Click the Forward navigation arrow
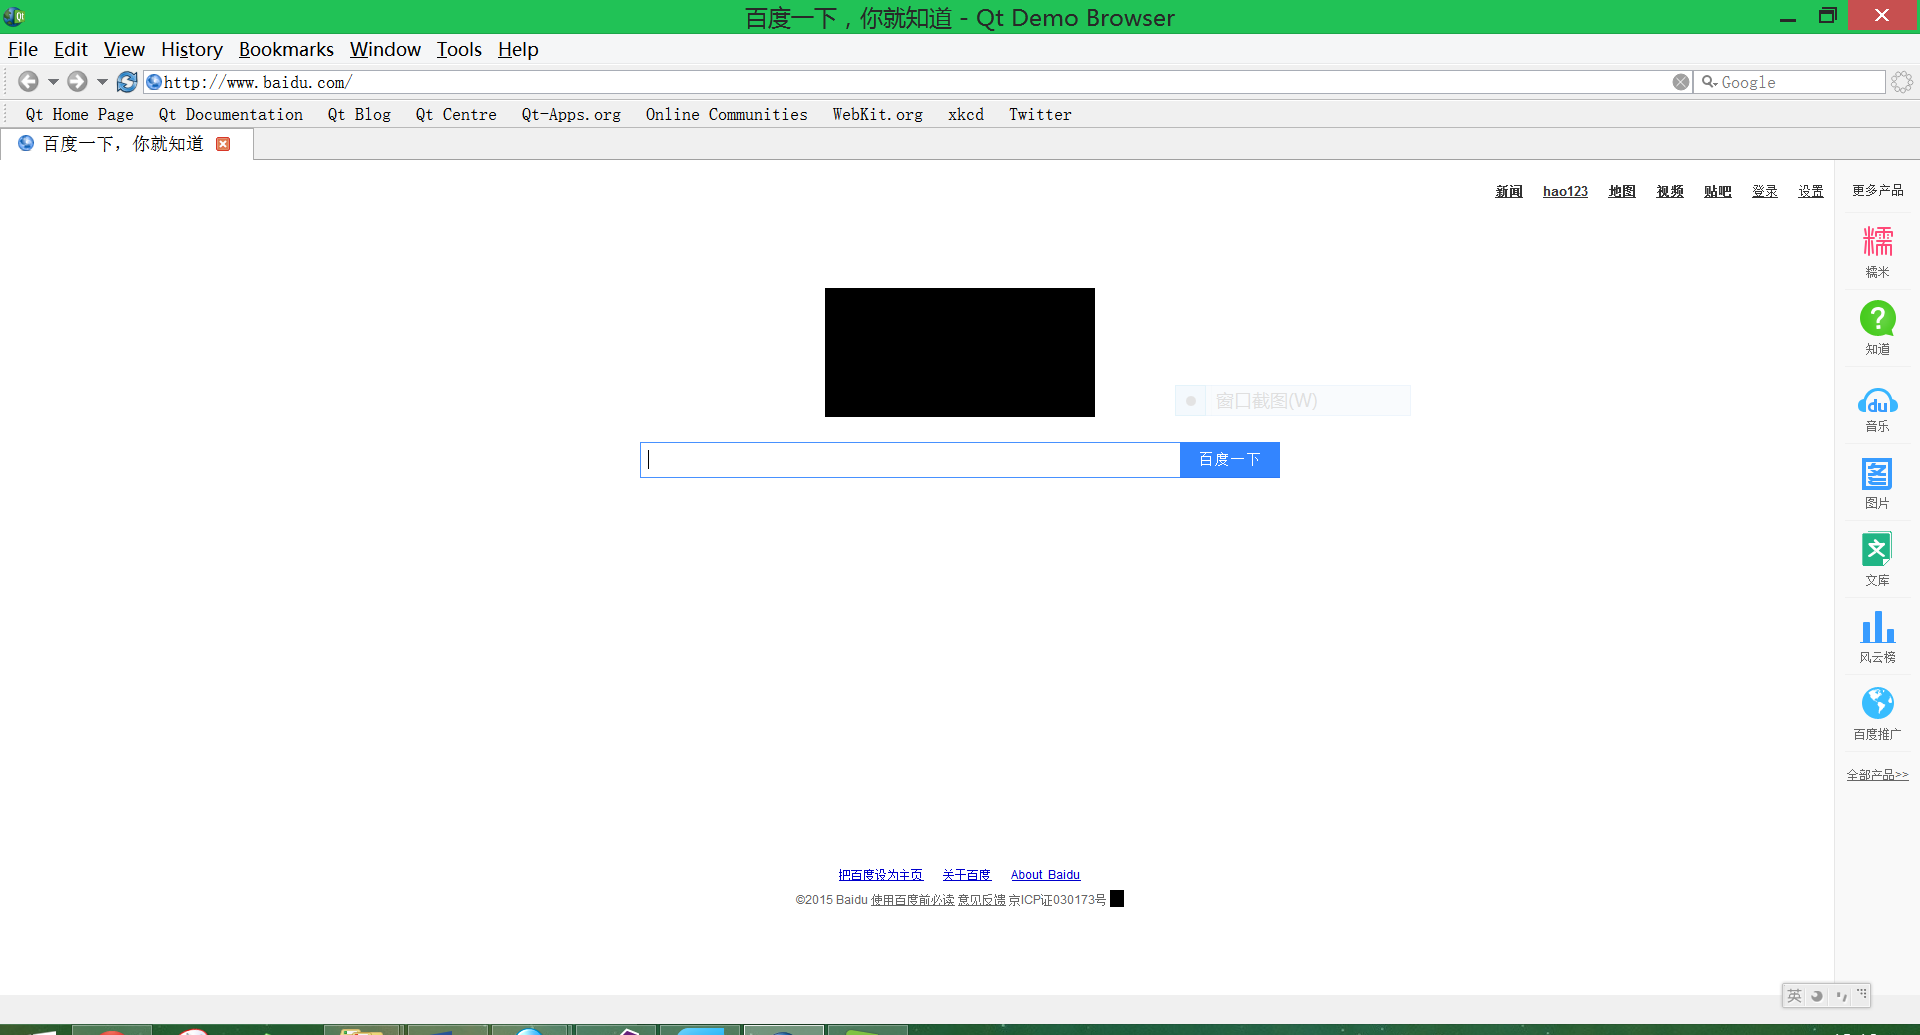 pyautogui.click(x=77, y=82)
